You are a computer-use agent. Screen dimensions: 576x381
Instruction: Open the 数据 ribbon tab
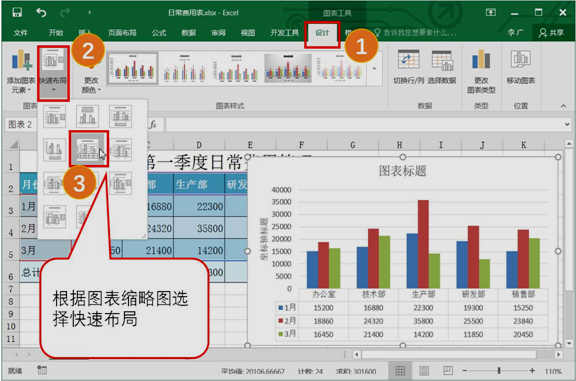tap(188, 33)
